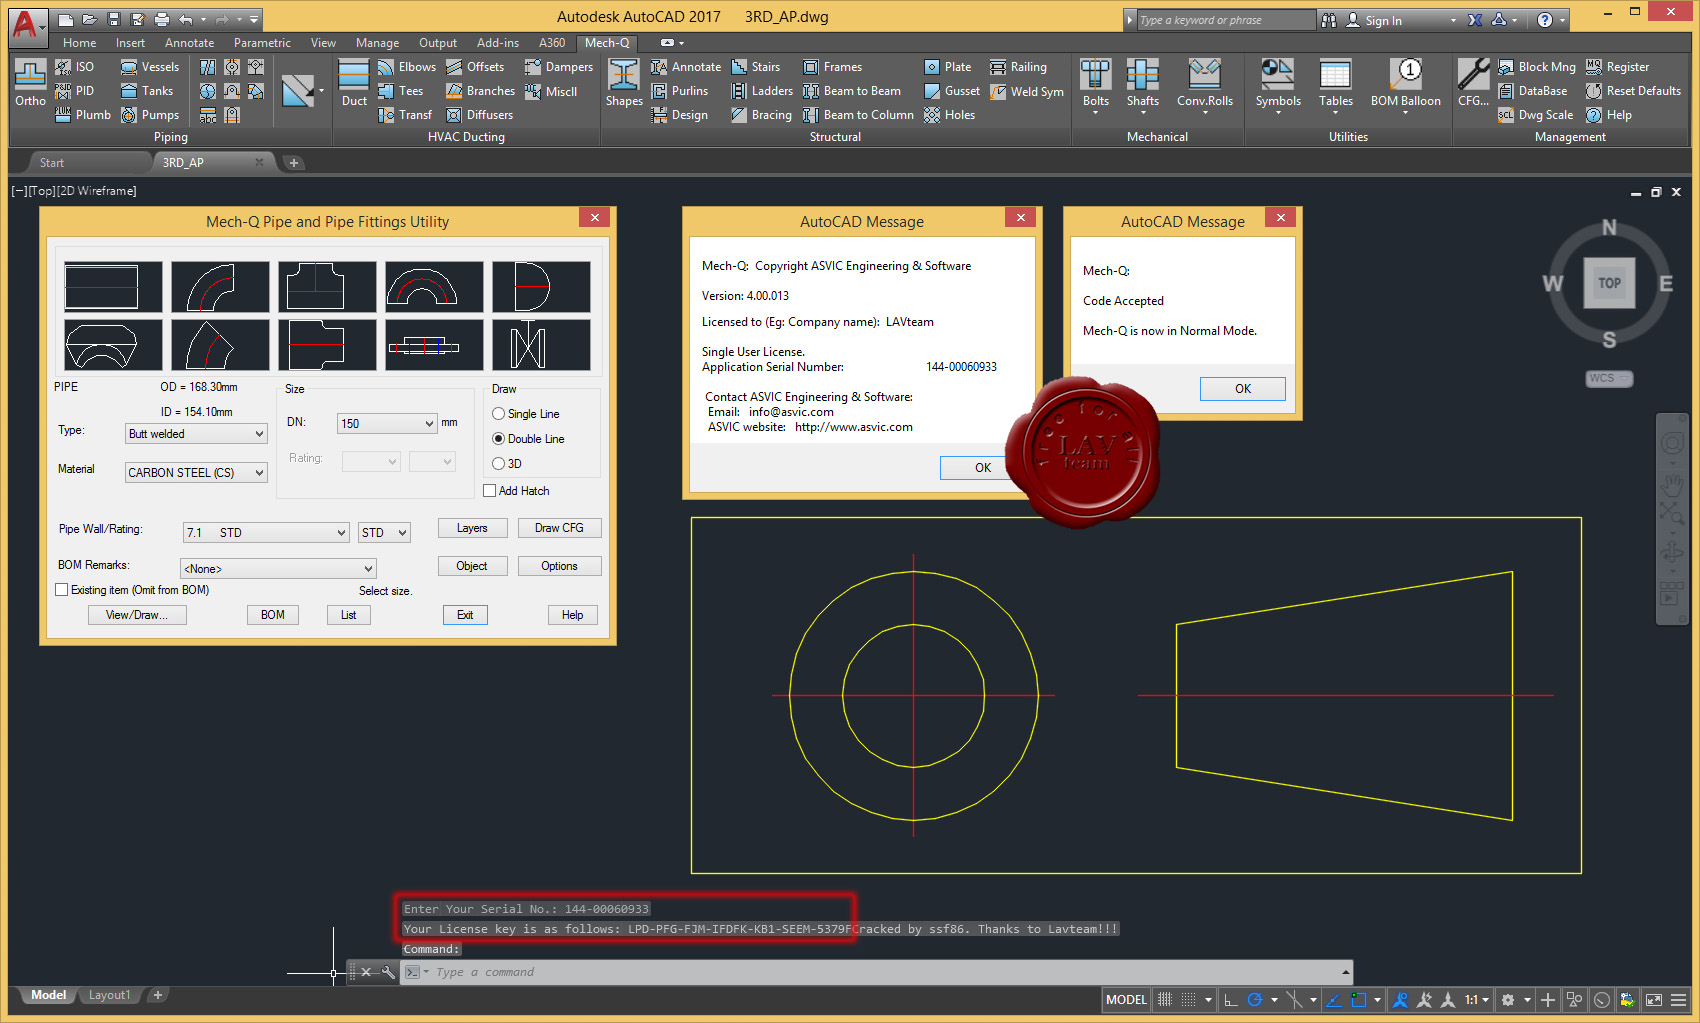Click the command line input field
Viewport: 1700px width, 1023px height.
(885, 972)
